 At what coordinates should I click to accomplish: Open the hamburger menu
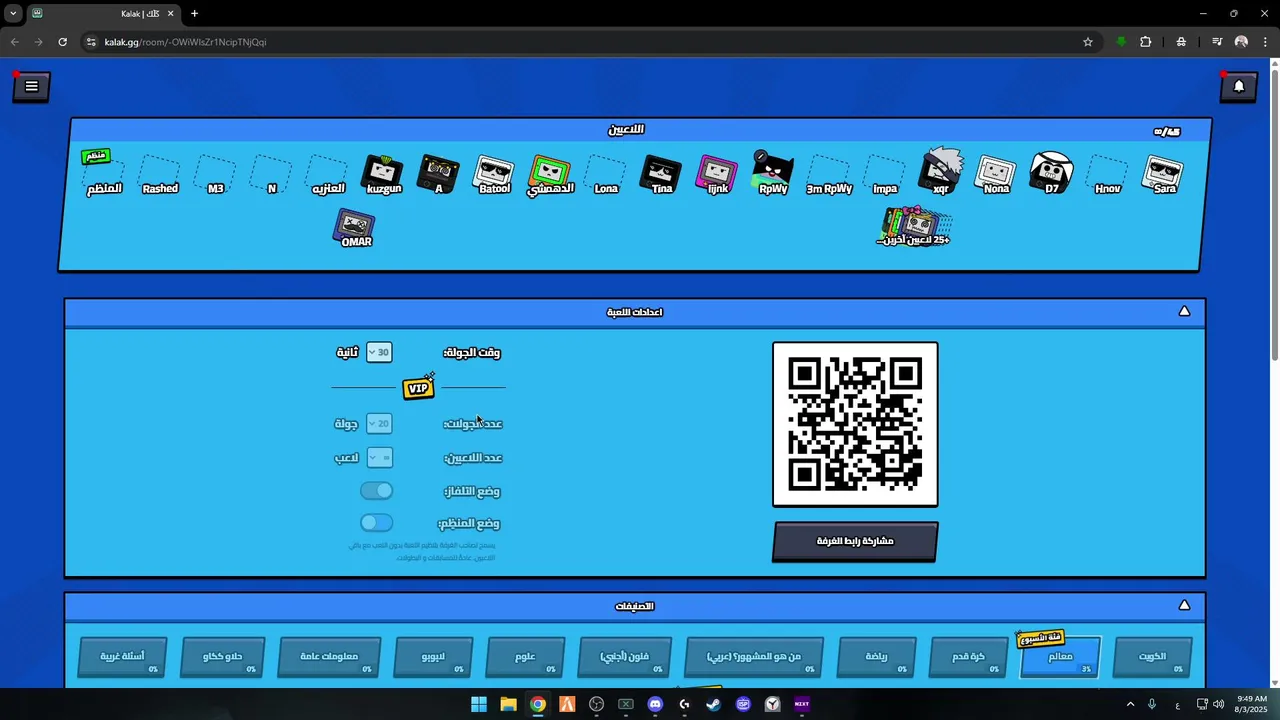(31, 86)
